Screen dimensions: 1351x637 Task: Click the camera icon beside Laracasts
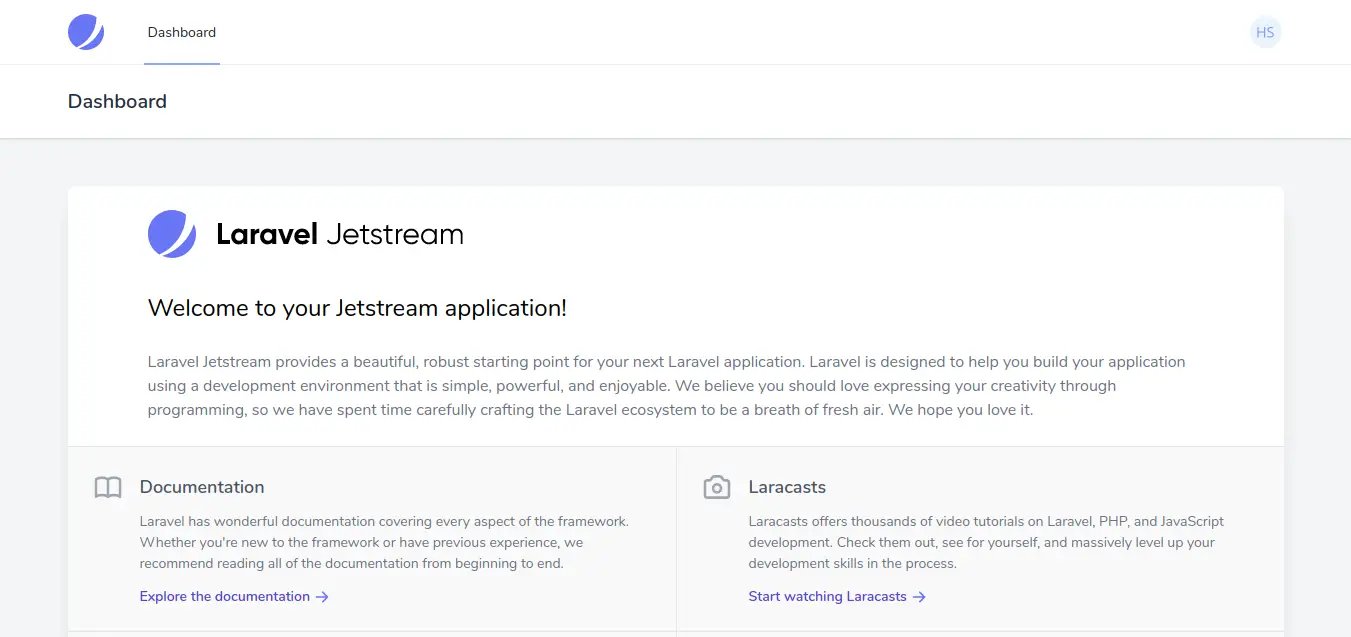click(716, 488)
